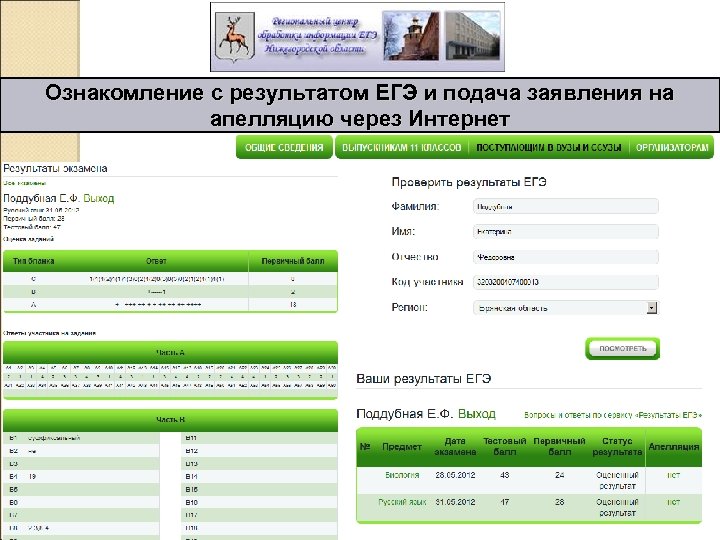This screenshot has width=720, height=540.
Task: Click the Часть А section header
Action: (170, 353)
